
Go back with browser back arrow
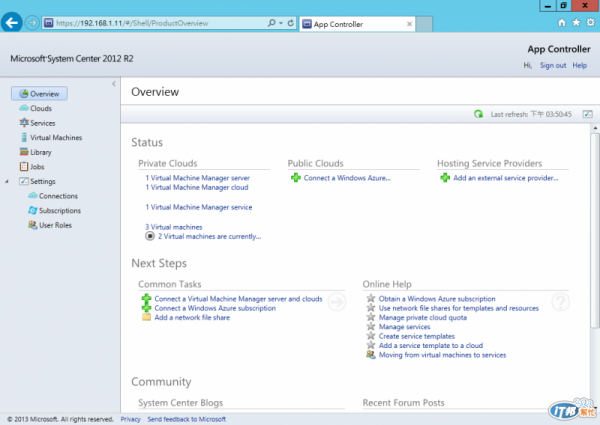pos(11,23)
